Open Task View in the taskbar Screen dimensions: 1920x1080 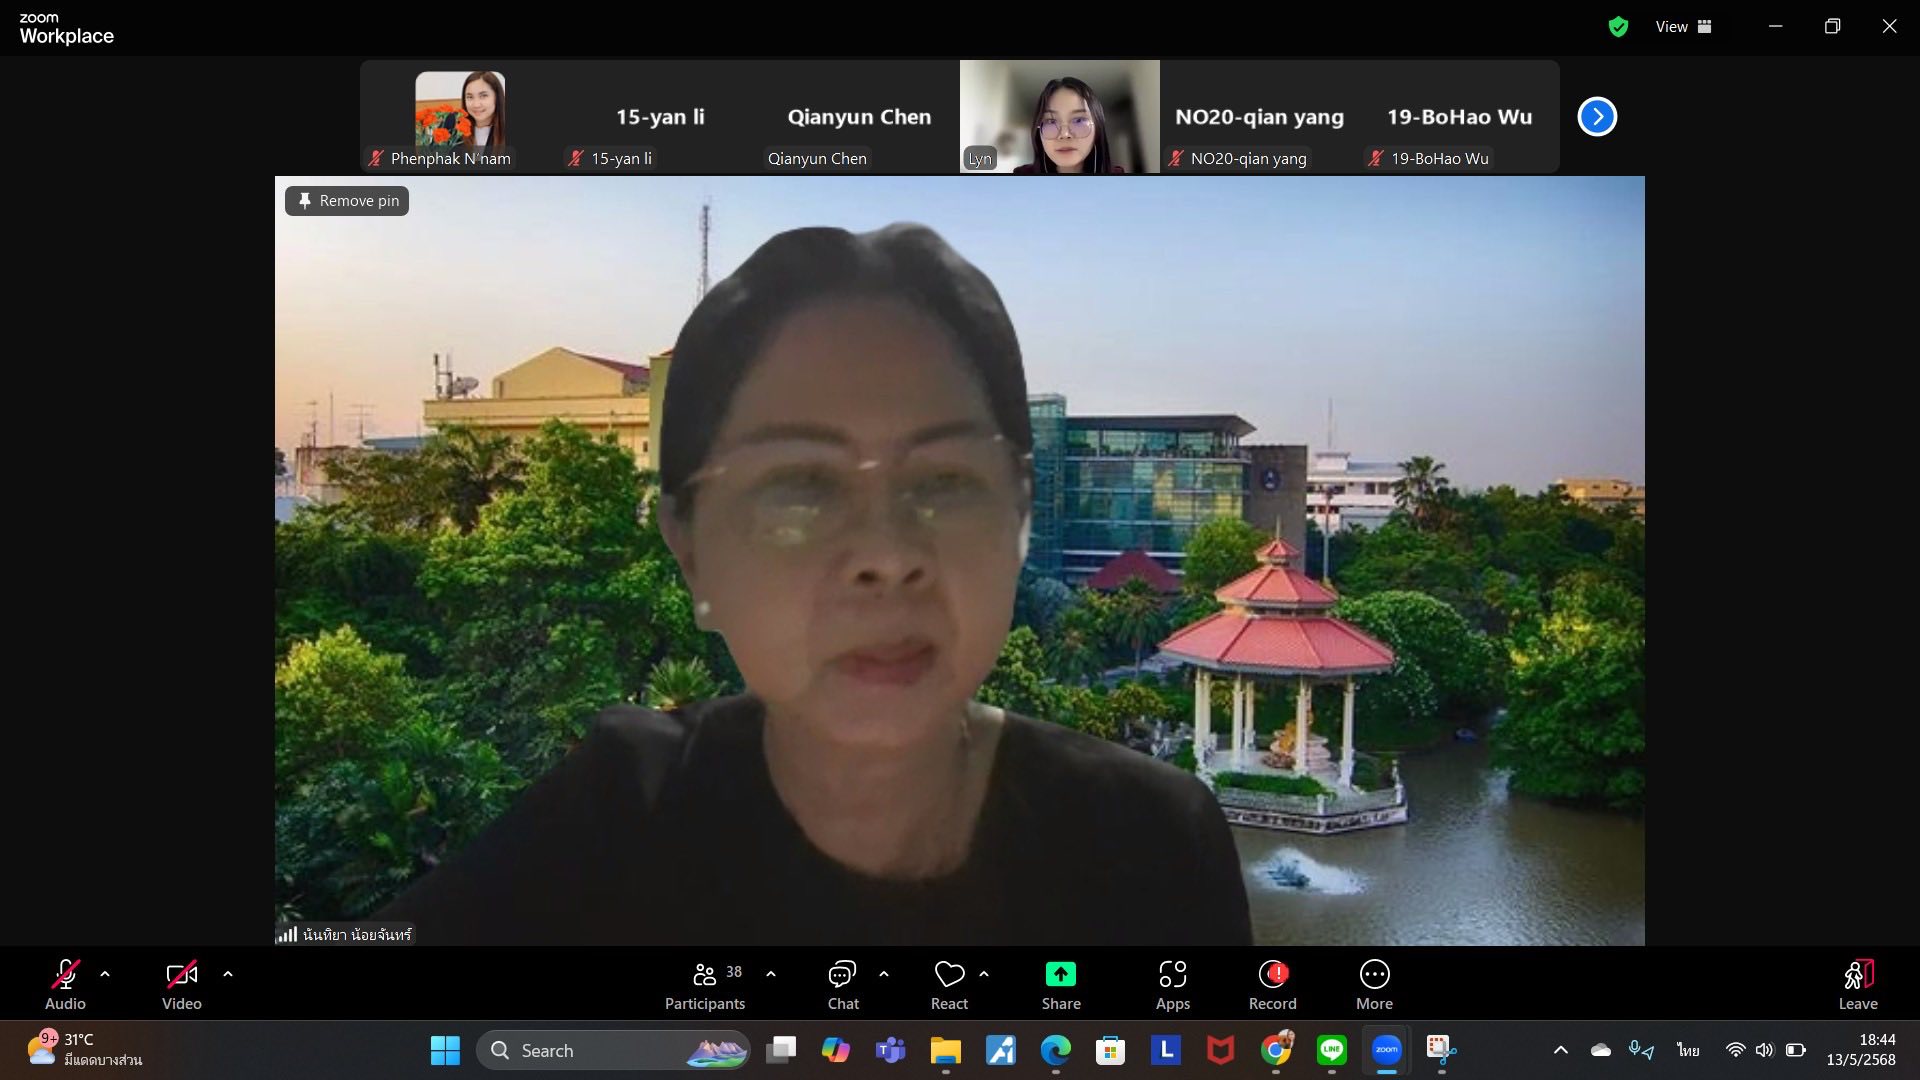point(781,1050)
